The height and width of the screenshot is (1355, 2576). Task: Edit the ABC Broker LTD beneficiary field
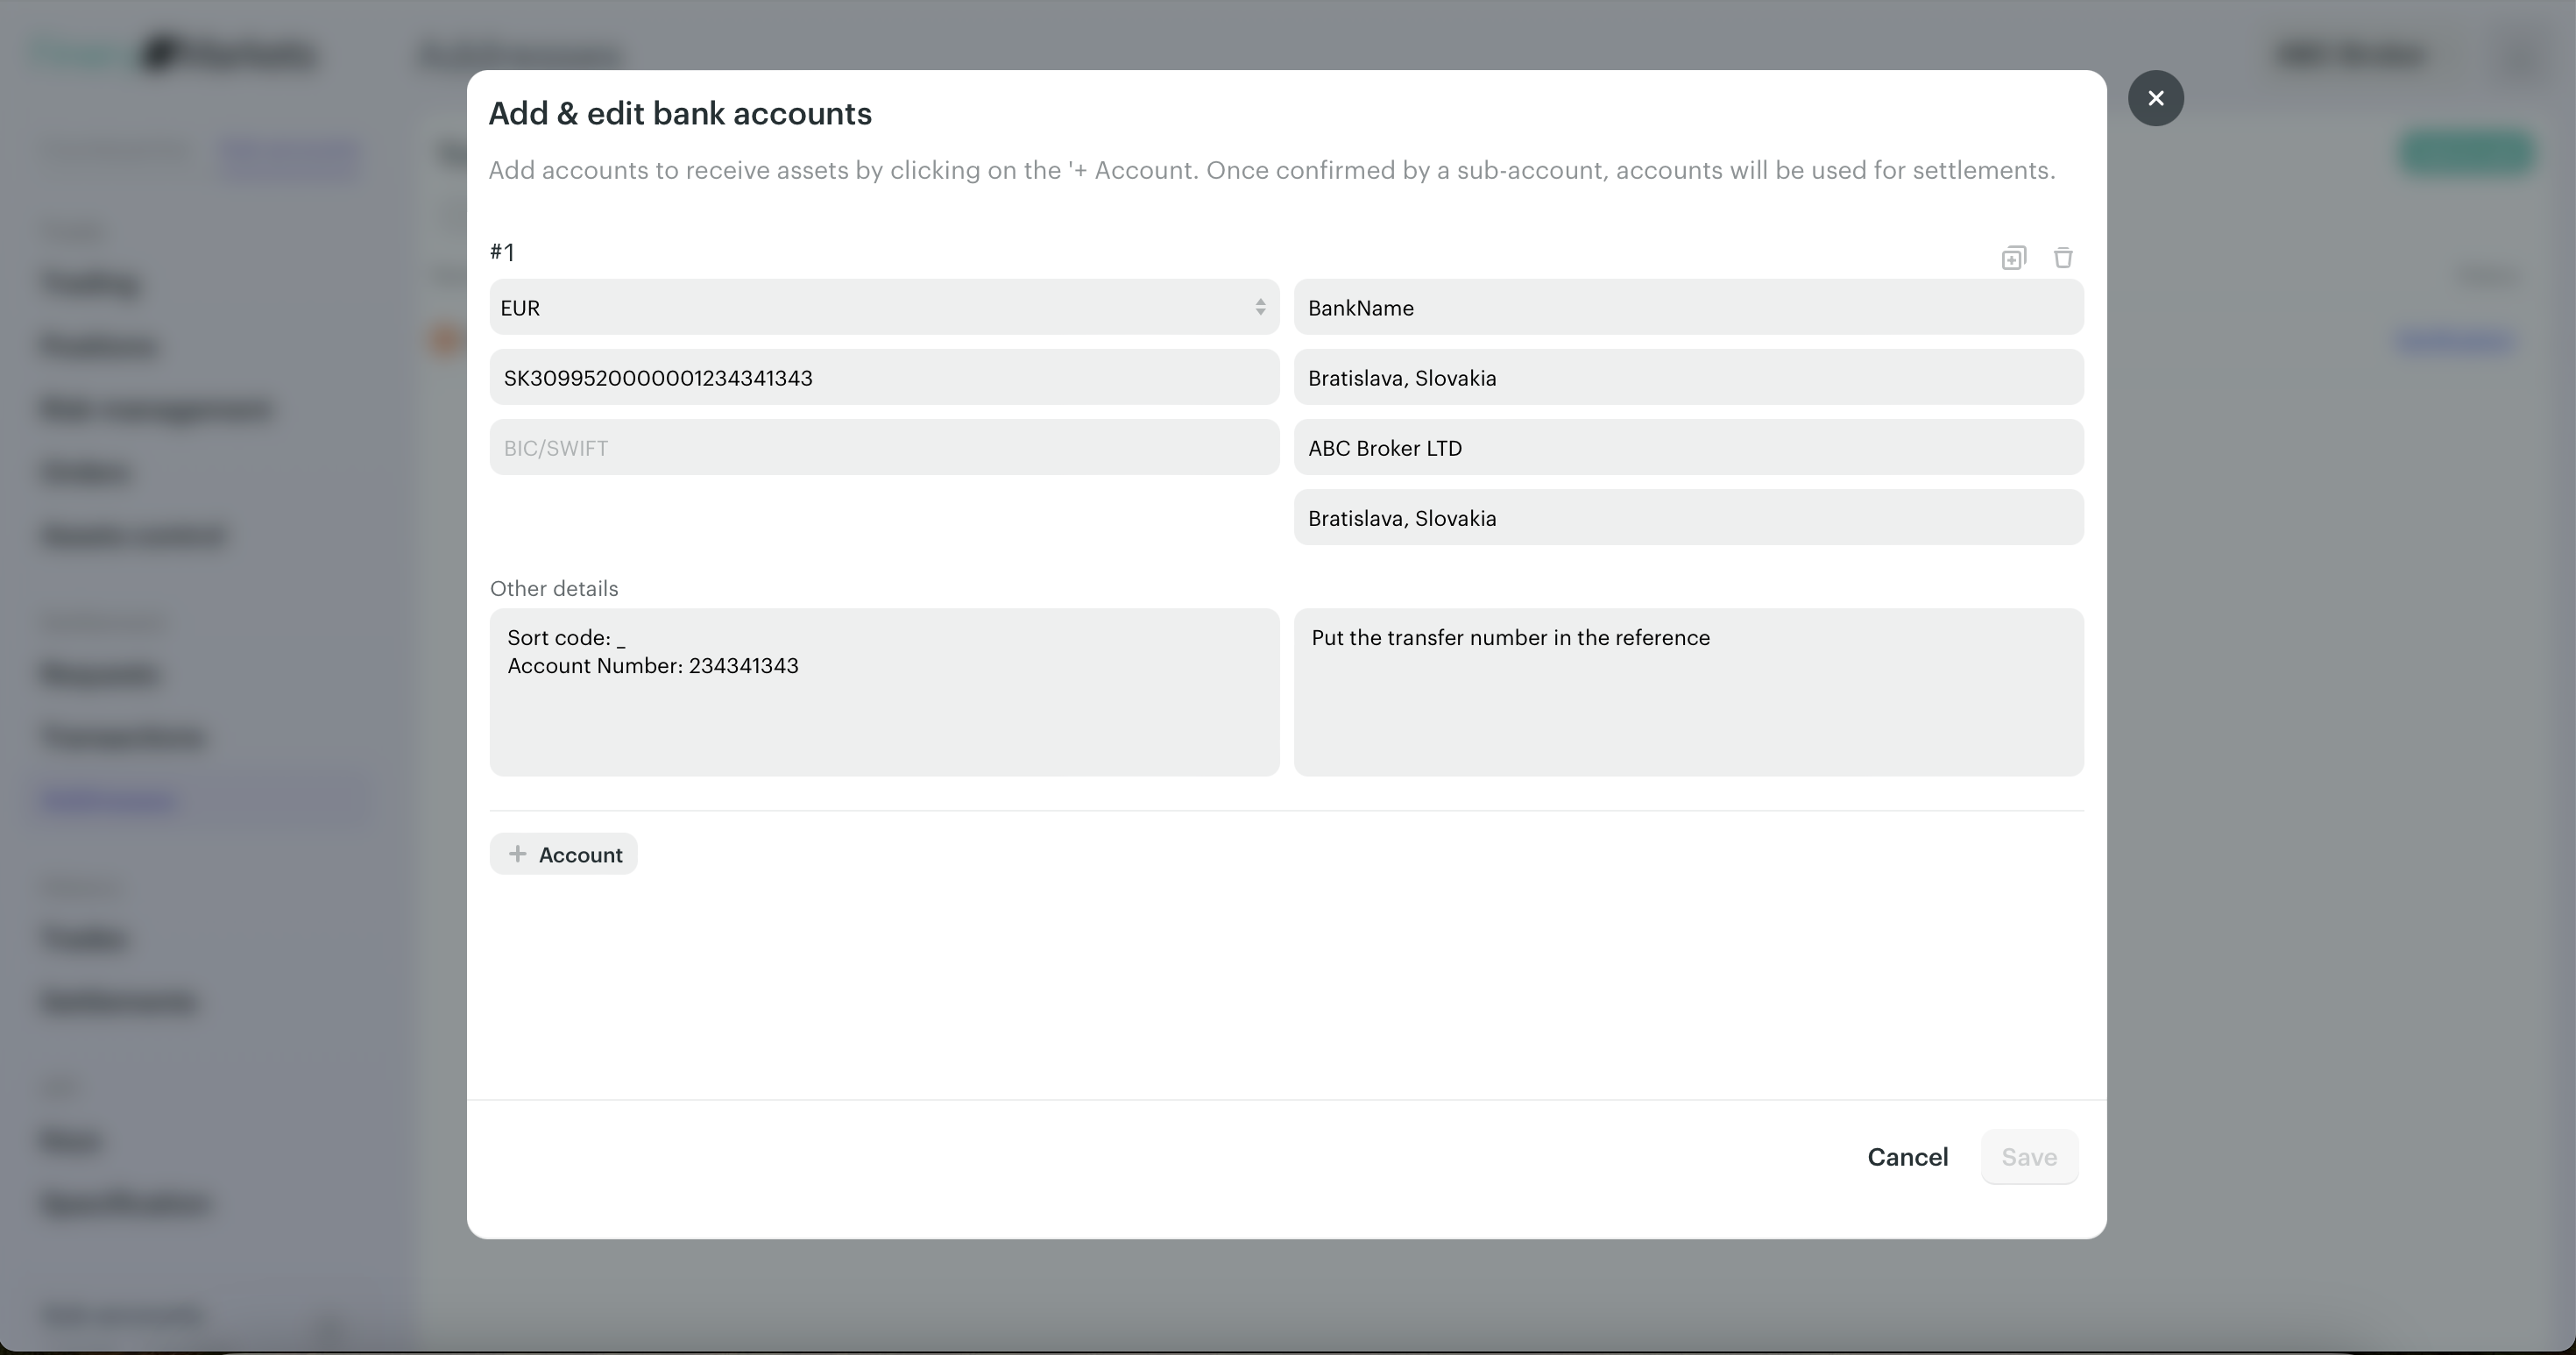pos(1689,447)
